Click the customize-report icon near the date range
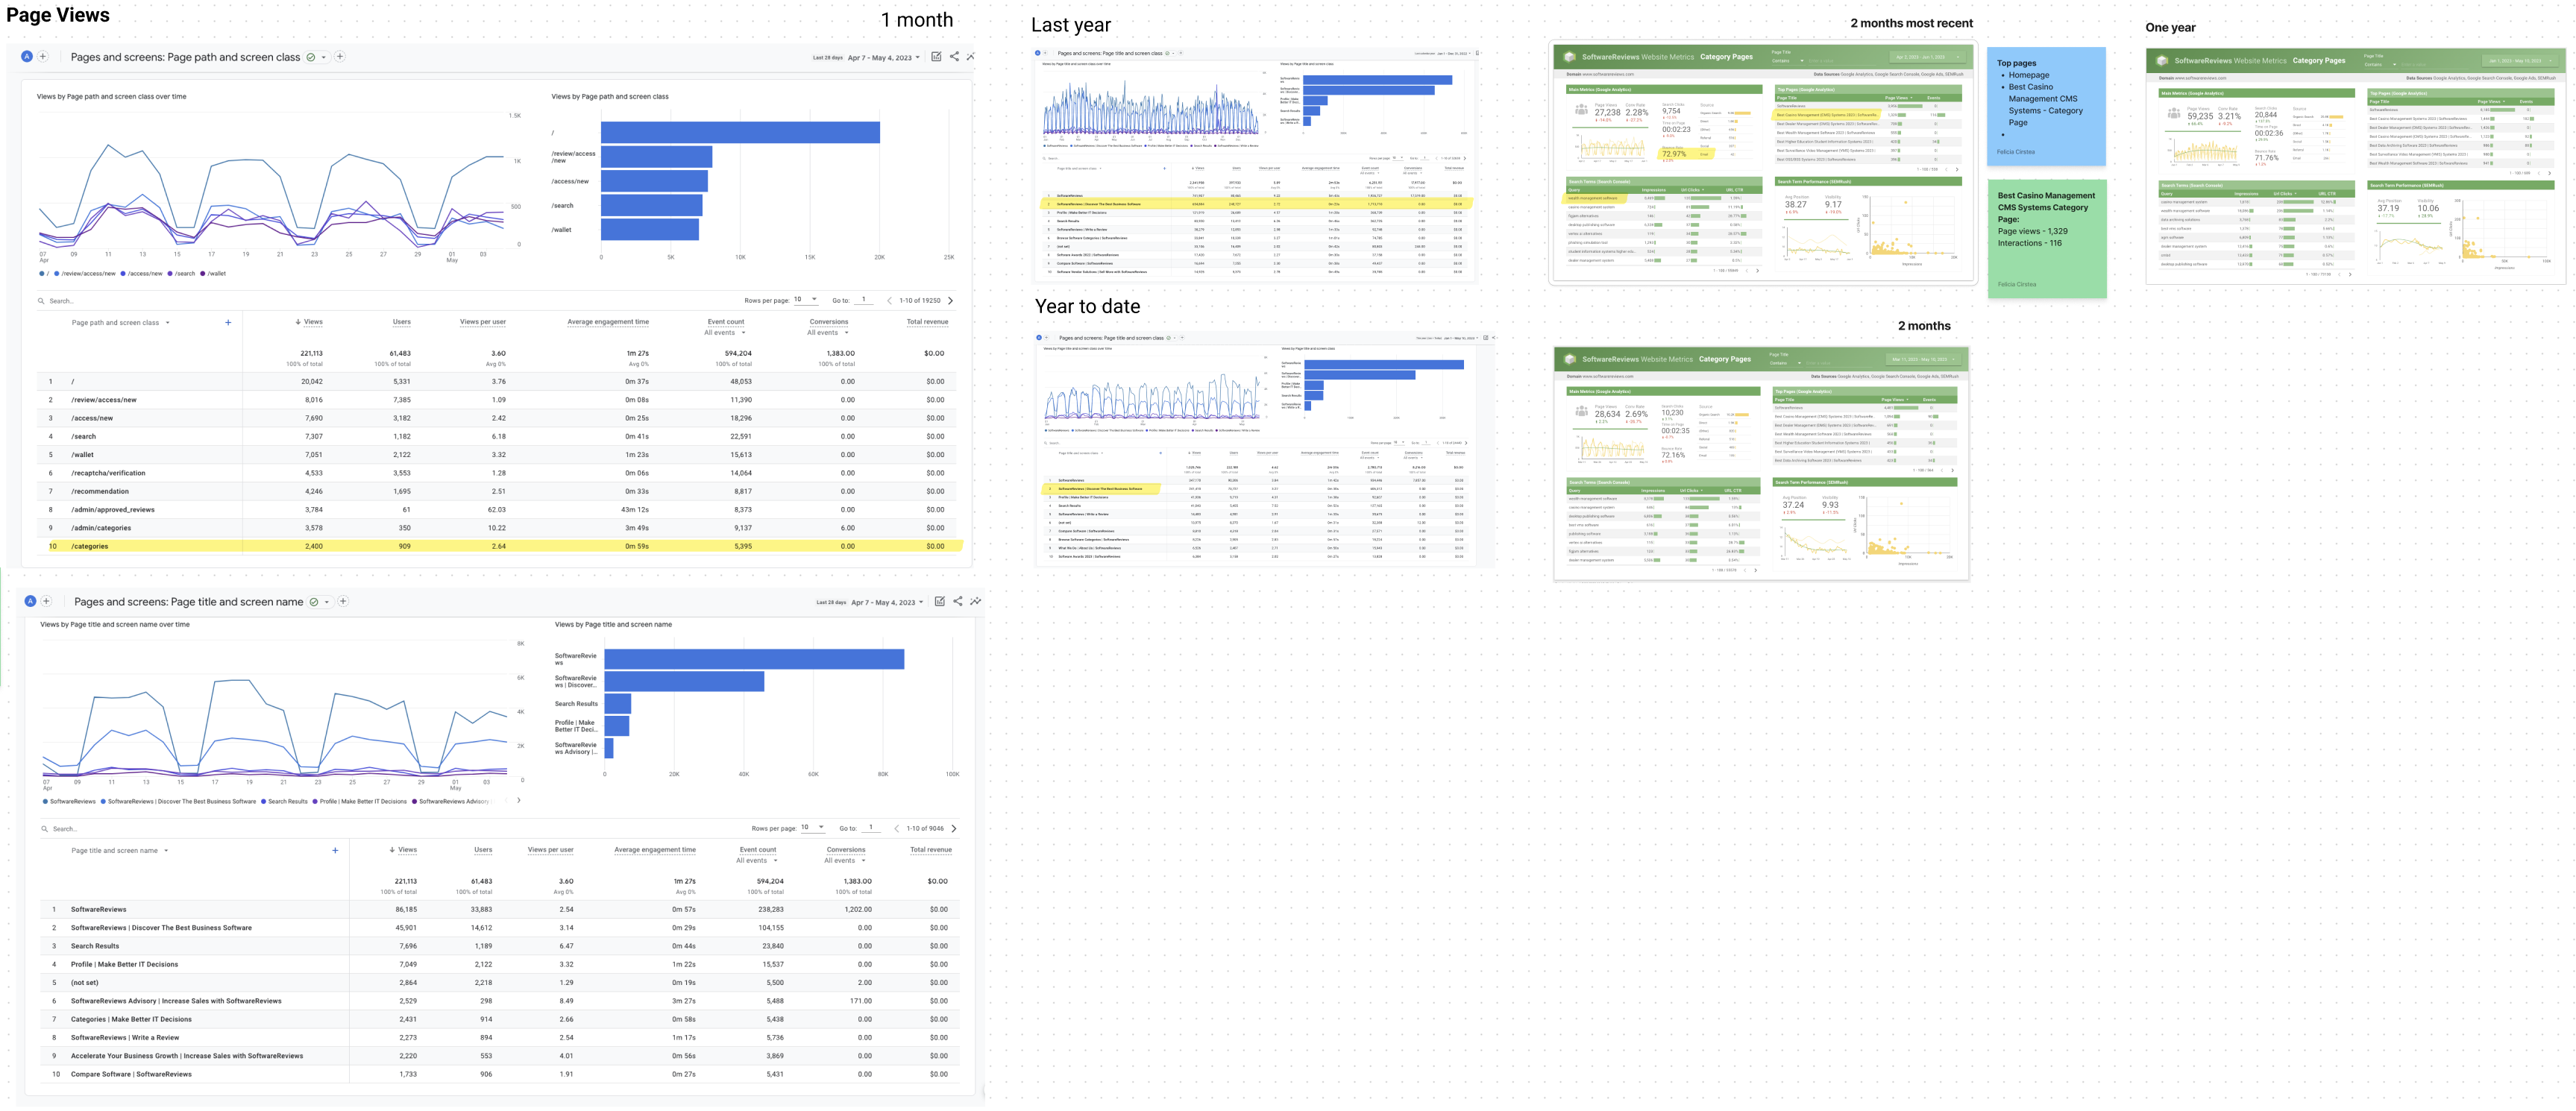Screen dimensions: 2576x1111 coord(935,57)
